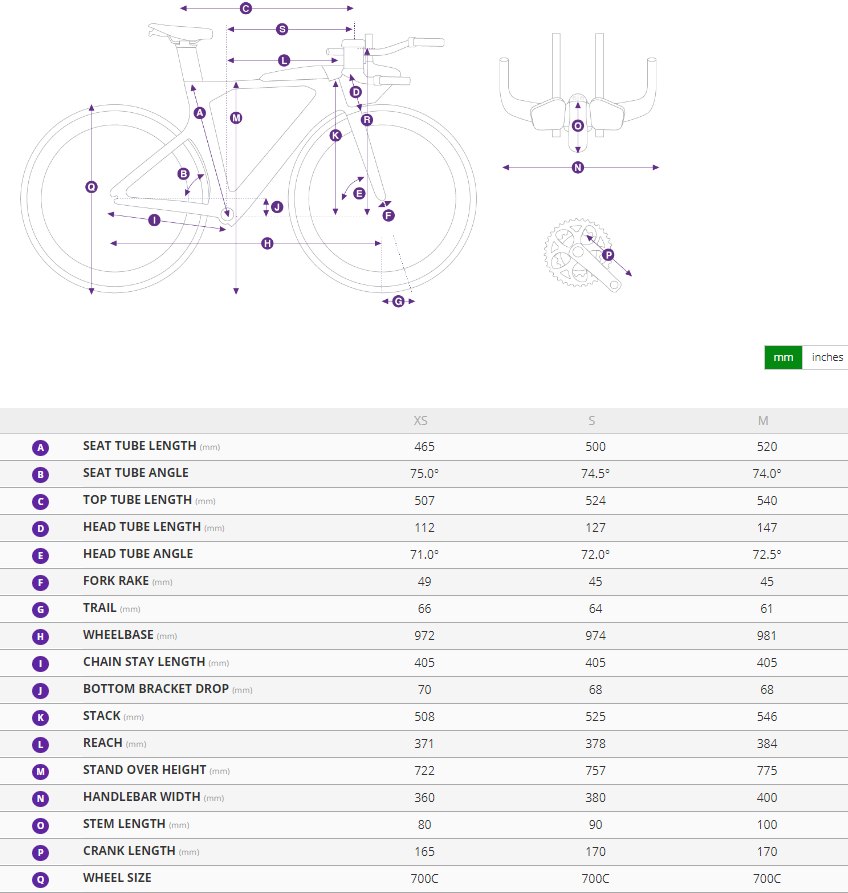Click the L badge beside Reach row
This screenshot has width=848, height=893.
point(40,744)
